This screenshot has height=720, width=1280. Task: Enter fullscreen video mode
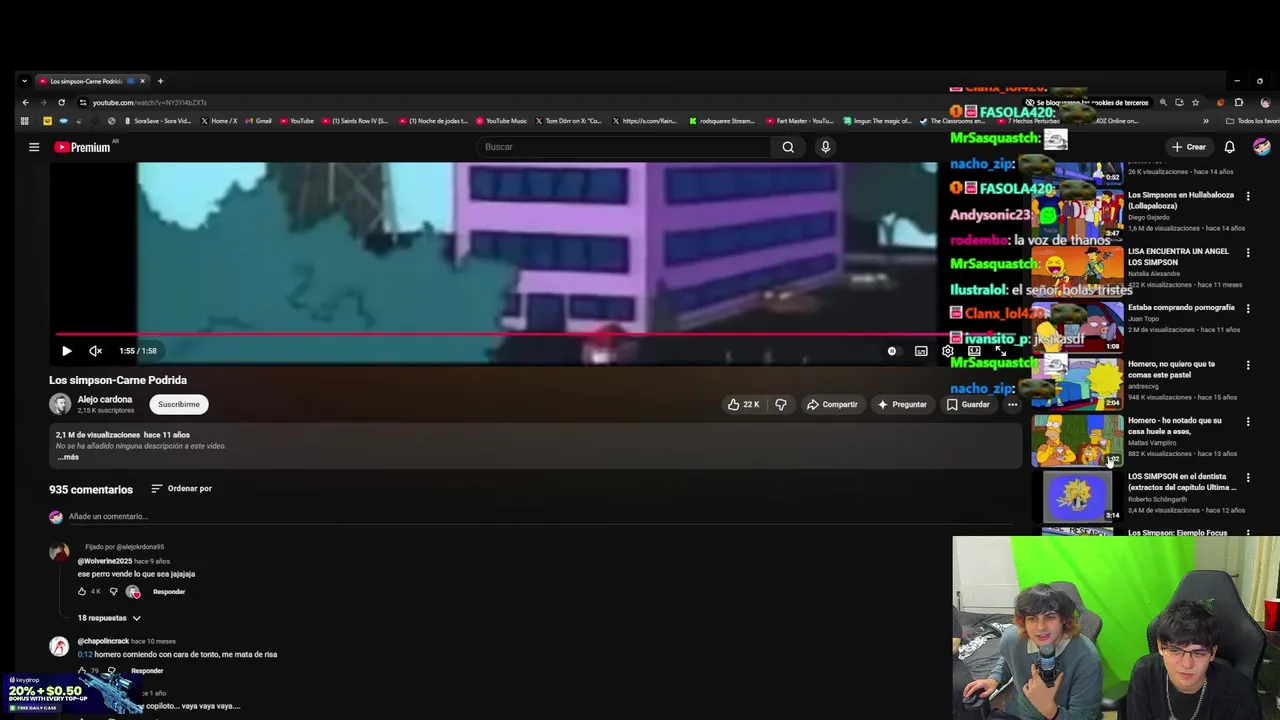click(x=1000, y=351)
